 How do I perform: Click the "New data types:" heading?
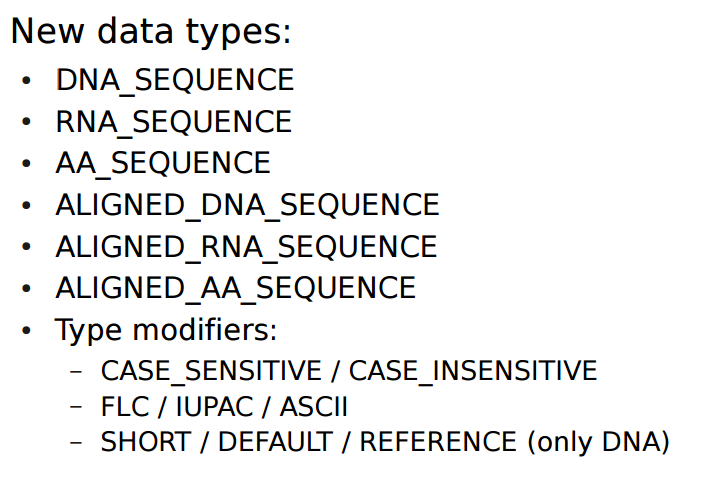point(151,32)
